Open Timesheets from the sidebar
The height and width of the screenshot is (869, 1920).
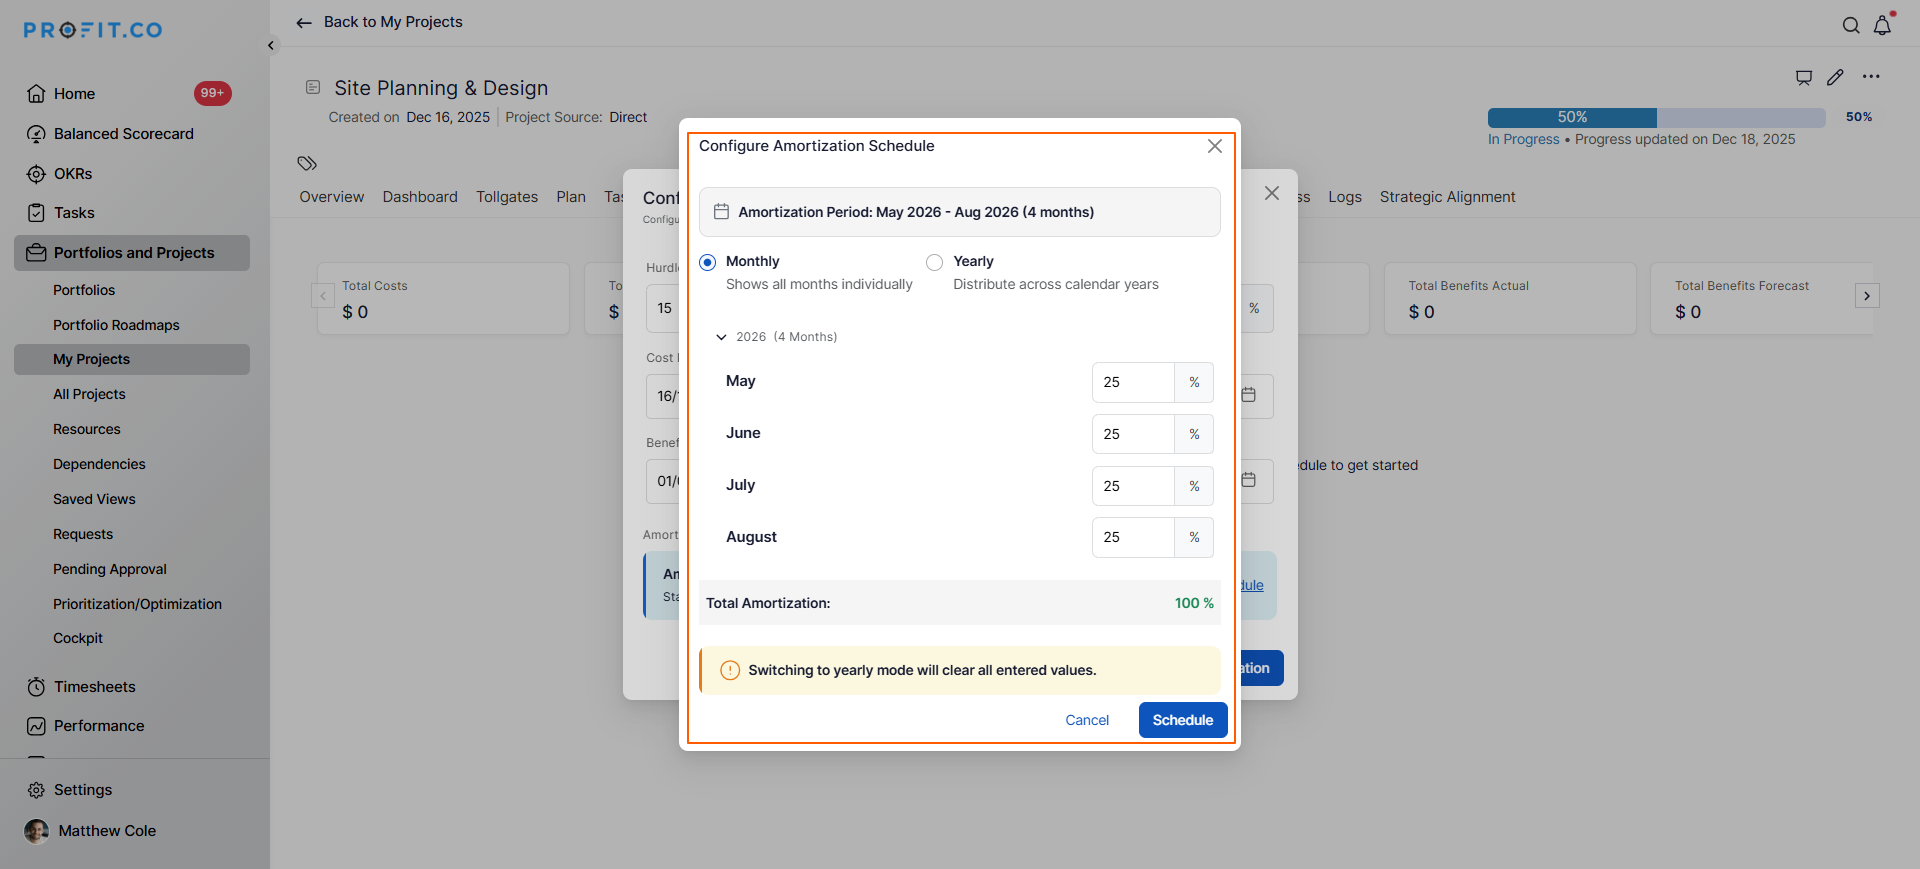point(94,687)
